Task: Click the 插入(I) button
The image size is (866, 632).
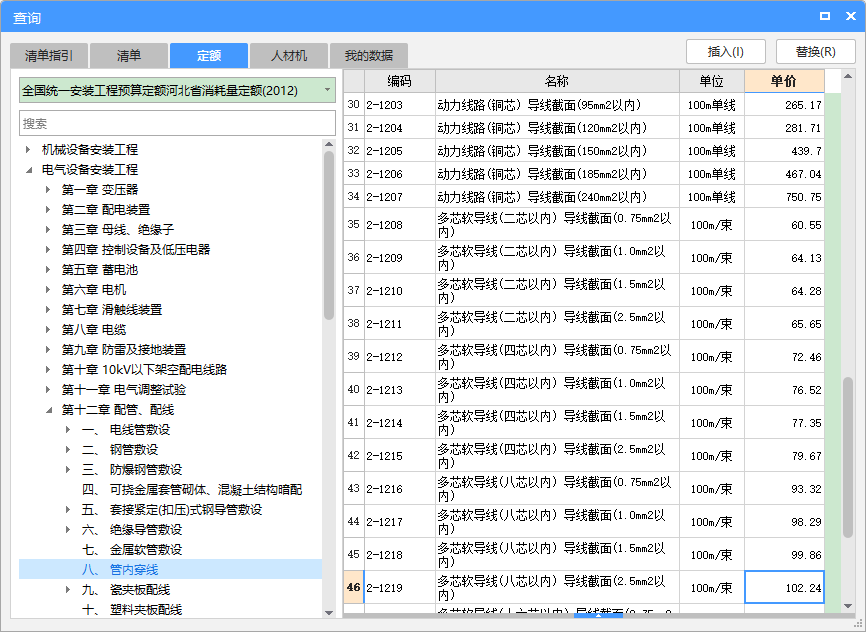Action: coord(728,52)
